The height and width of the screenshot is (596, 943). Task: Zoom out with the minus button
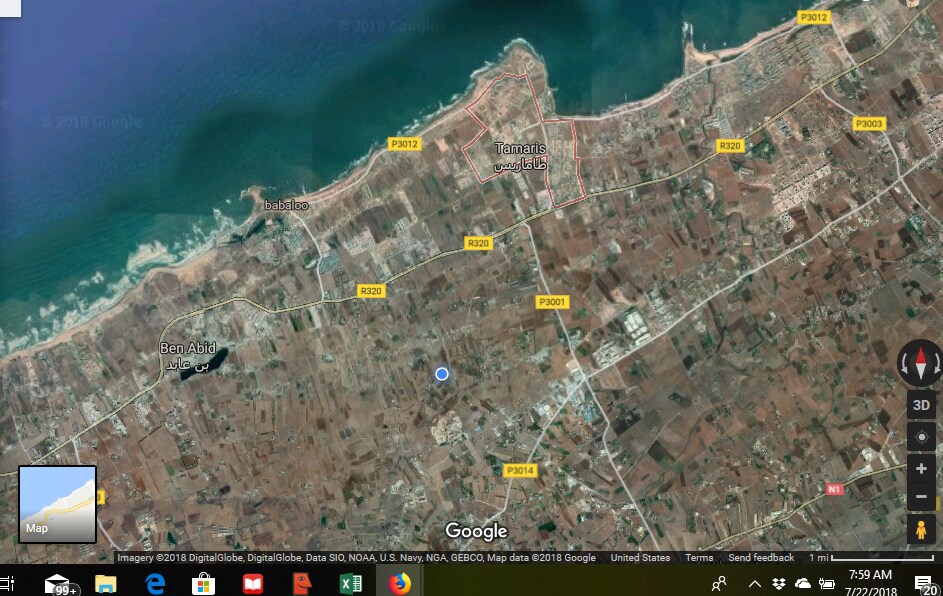[921, 497]
